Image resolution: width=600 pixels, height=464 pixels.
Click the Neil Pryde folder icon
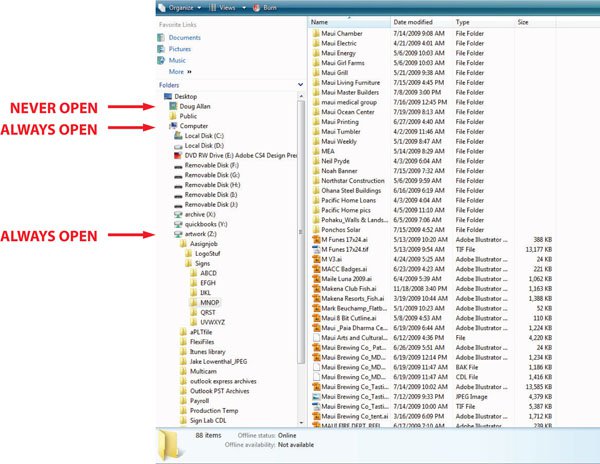pos(316,161)
